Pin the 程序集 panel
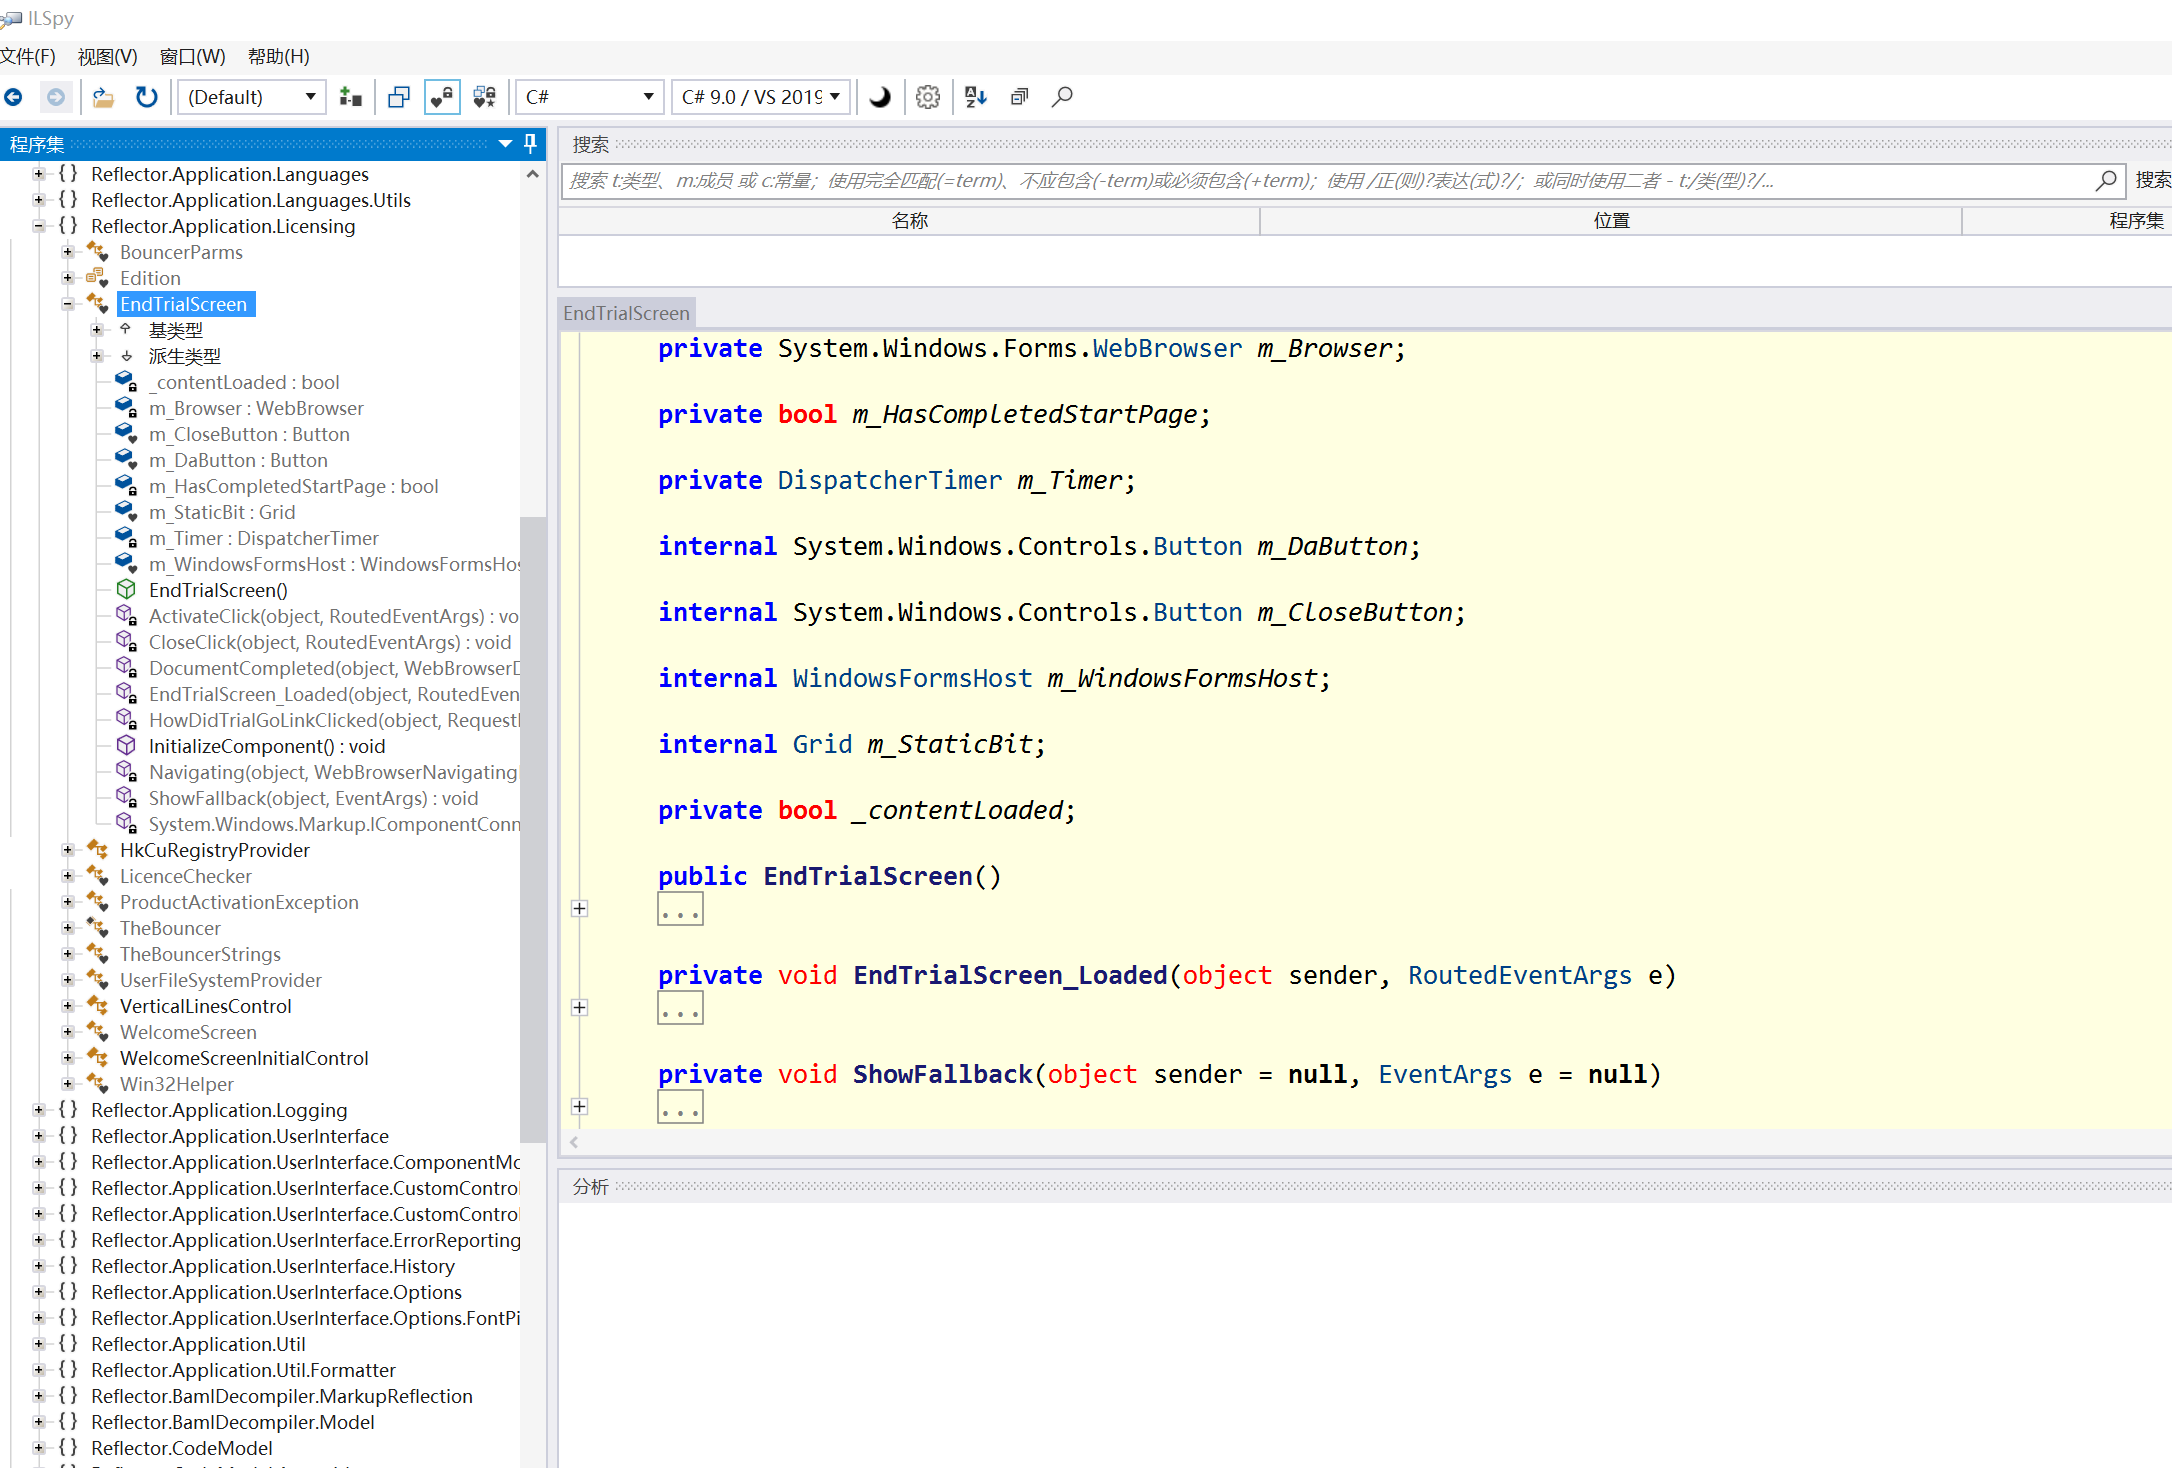Image resolution: width=2172 pixels, height=1468 pixels. (x=531, y=144)
